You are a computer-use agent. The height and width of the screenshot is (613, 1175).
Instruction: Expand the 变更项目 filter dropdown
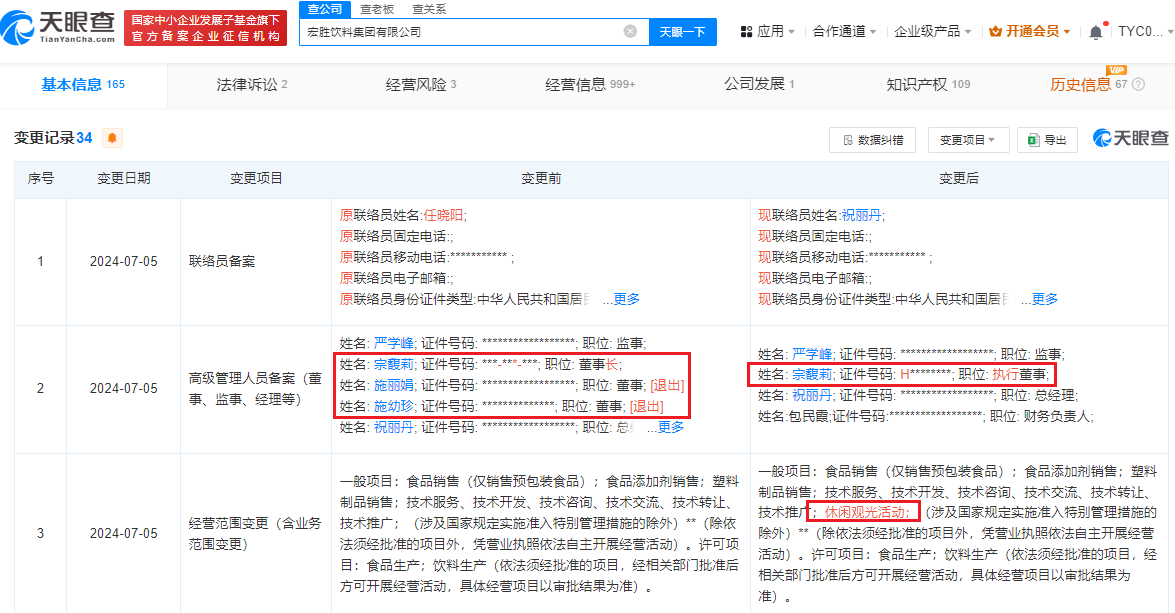pyautogui.click(x=967, y=140)
